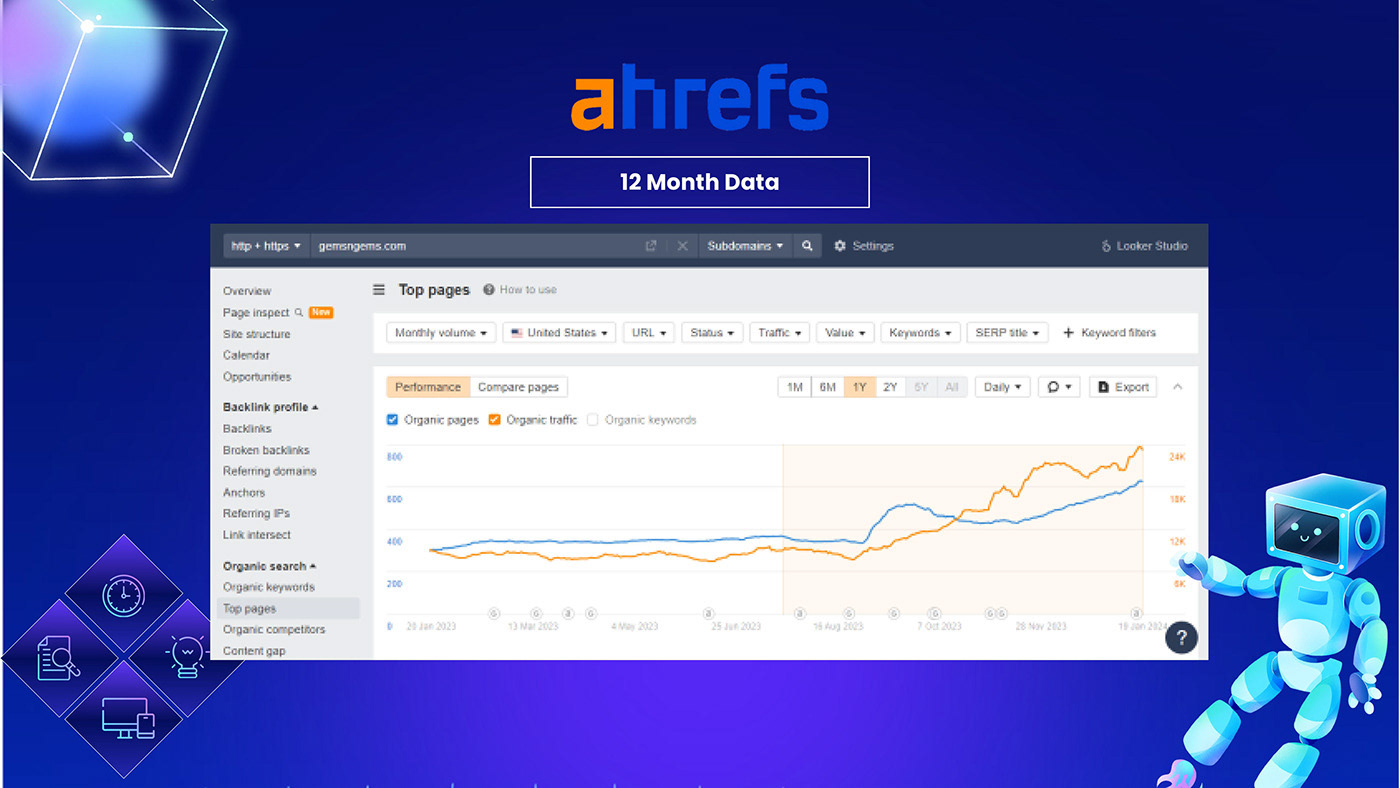
Task: Switch to the Performance tab
Action: click(428, 387)
